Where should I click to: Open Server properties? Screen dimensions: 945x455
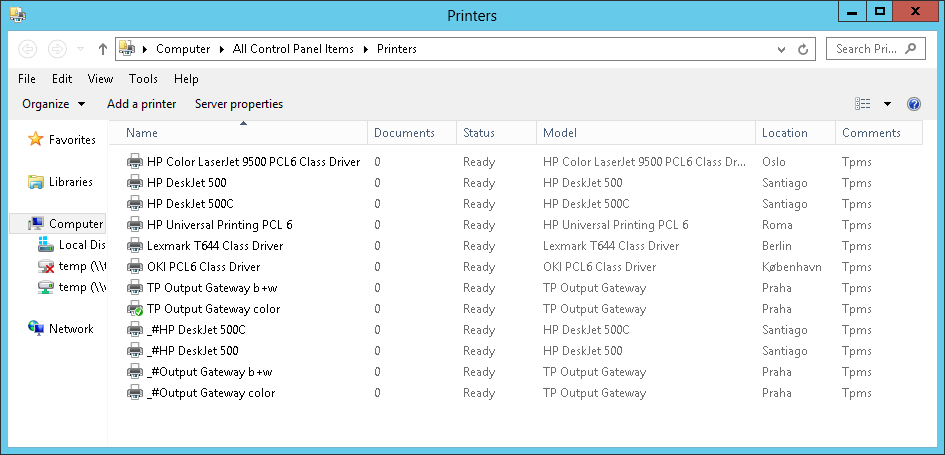[239, 104]
